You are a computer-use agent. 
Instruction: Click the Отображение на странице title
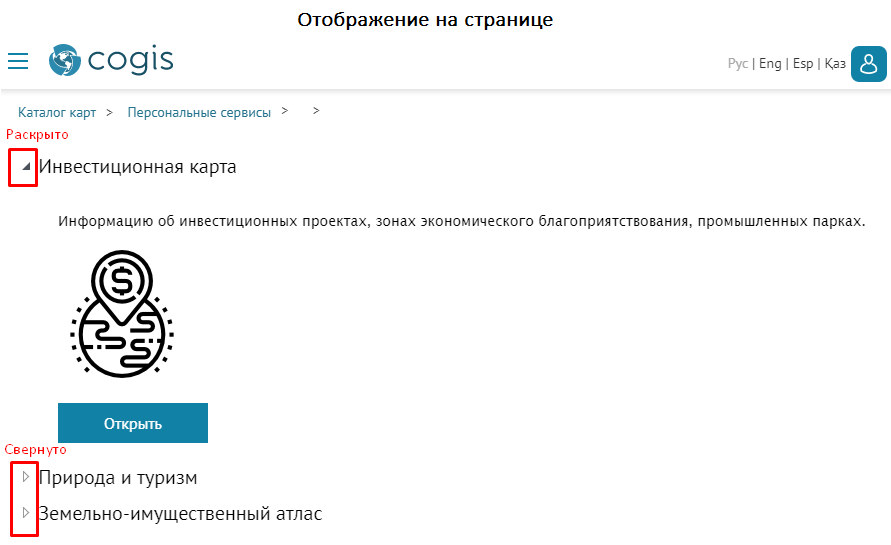coord(425,20)
